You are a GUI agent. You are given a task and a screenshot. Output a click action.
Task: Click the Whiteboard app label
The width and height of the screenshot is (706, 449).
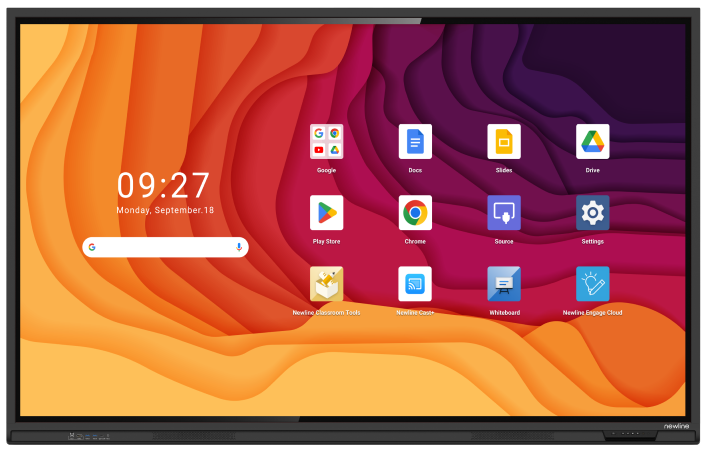click(x=504, y=313)
